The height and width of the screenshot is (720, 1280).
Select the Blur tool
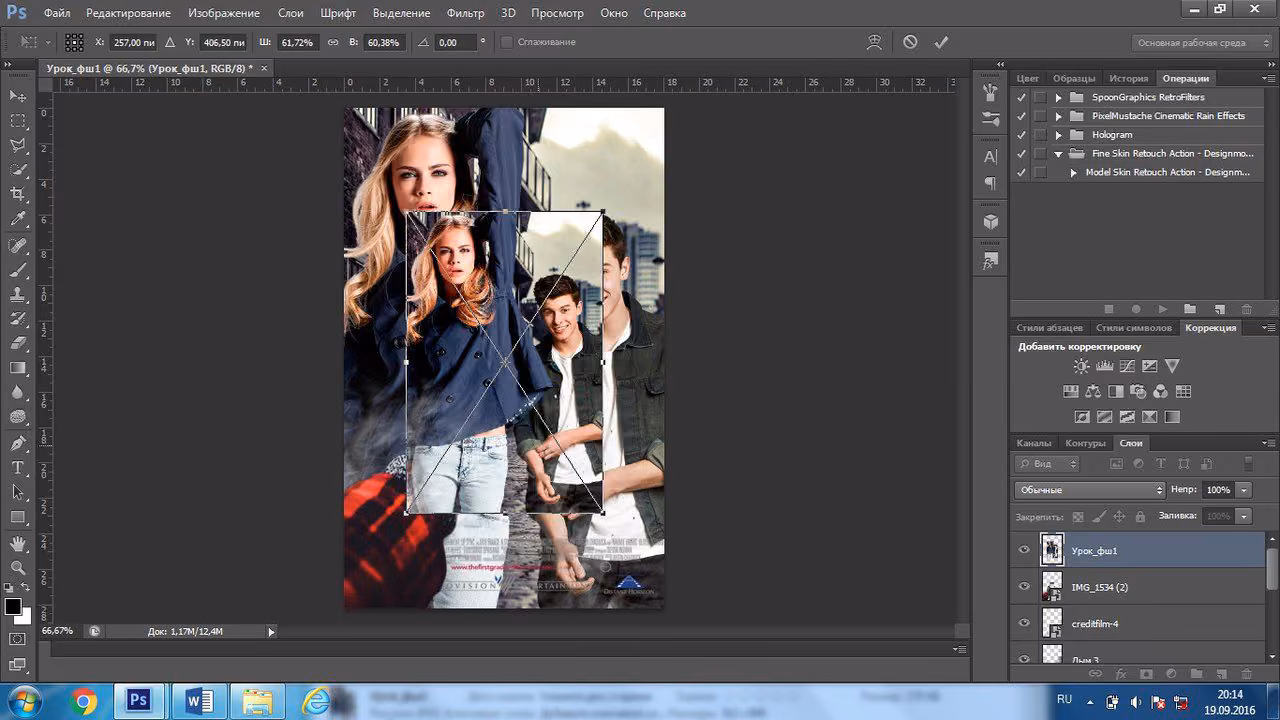pyautogui.click(x=18, y=393)
